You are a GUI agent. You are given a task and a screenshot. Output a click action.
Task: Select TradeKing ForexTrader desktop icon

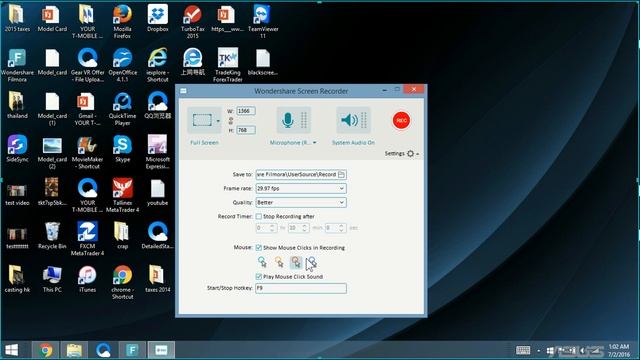[x=228, y=65]
